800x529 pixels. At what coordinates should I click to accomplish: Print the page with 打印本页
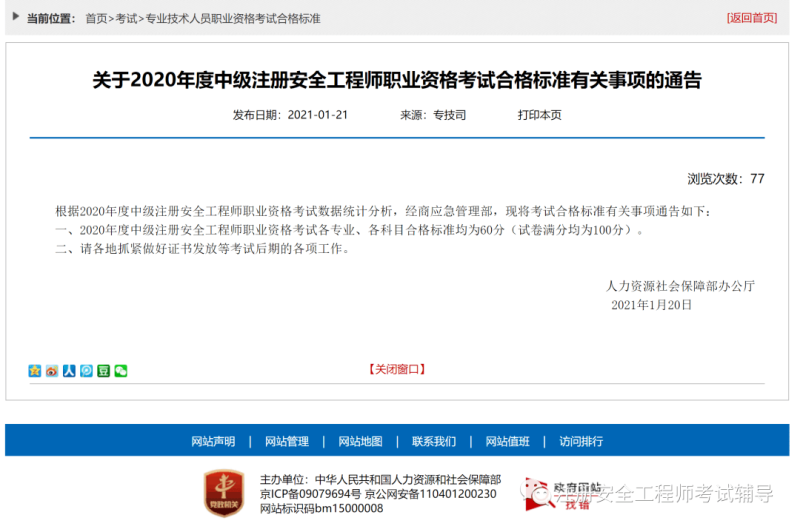tap(539, 115)
